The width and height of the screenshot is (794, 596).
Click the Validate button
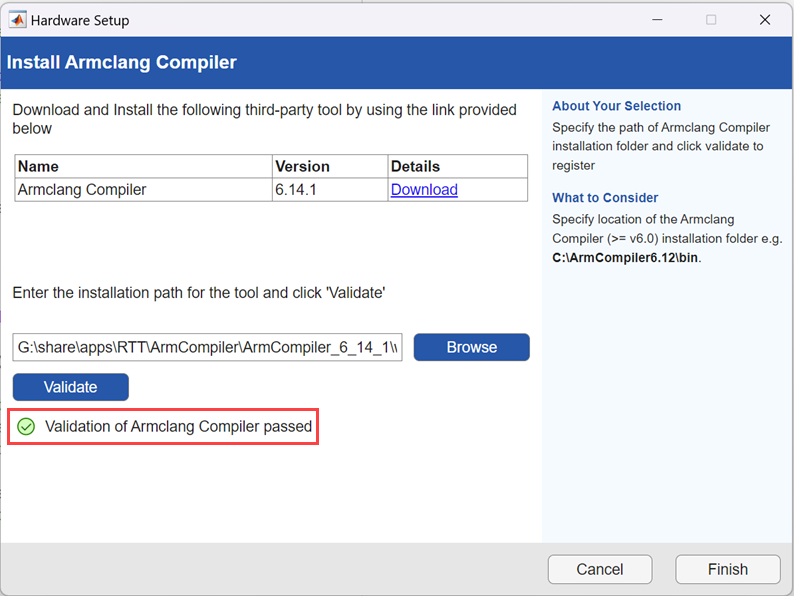click(x=71, y=387)
